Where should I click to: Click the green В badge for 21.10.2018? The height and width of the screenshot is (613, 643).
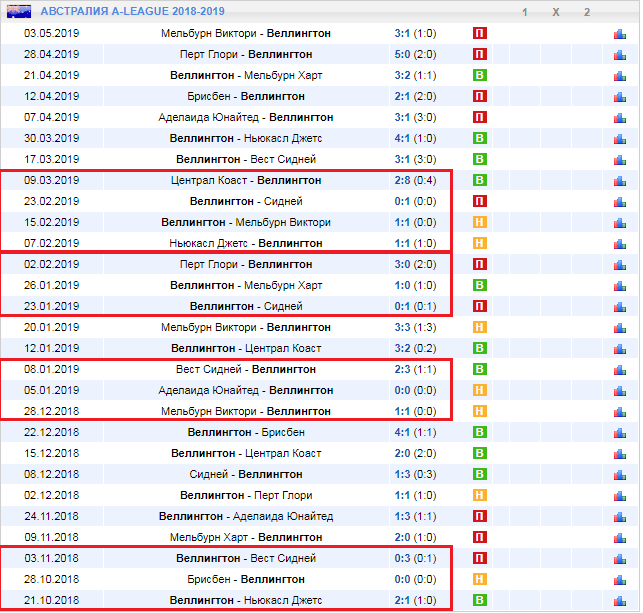pyautogui.click(x=480, y=600)
